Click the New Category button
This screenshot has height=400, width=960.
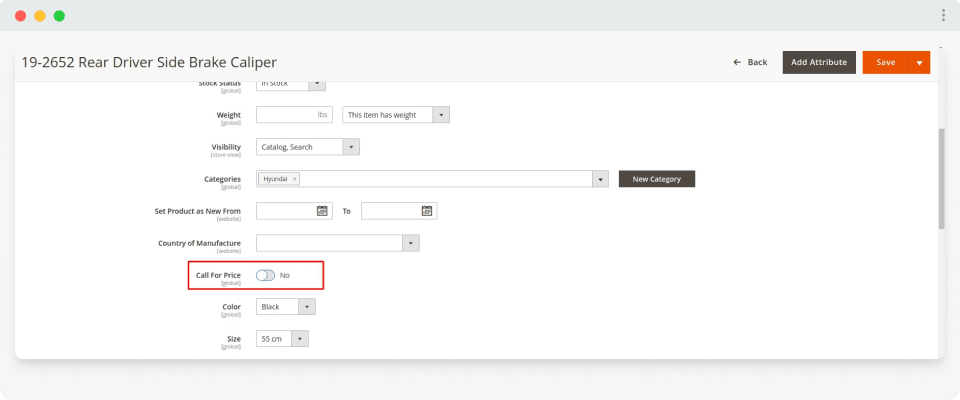tap(656, 179)
